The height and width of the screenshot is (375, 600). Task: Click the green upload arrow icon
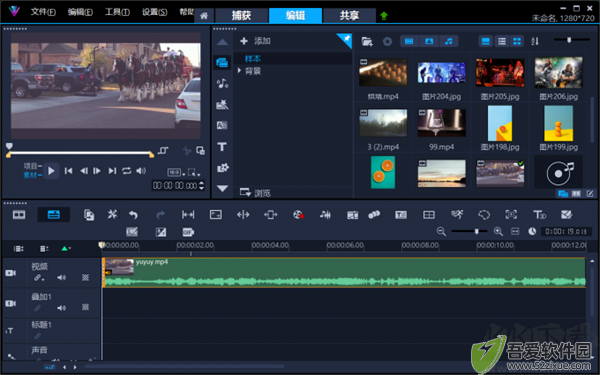[384, 16]
